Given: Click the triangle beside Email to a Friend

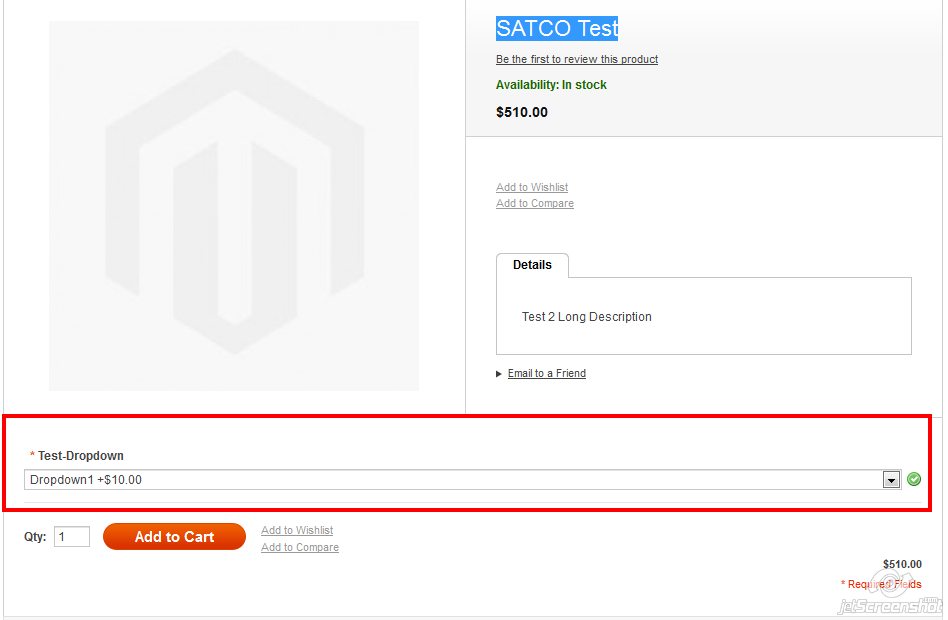Looking at the screenshot, I should point(499,374).
